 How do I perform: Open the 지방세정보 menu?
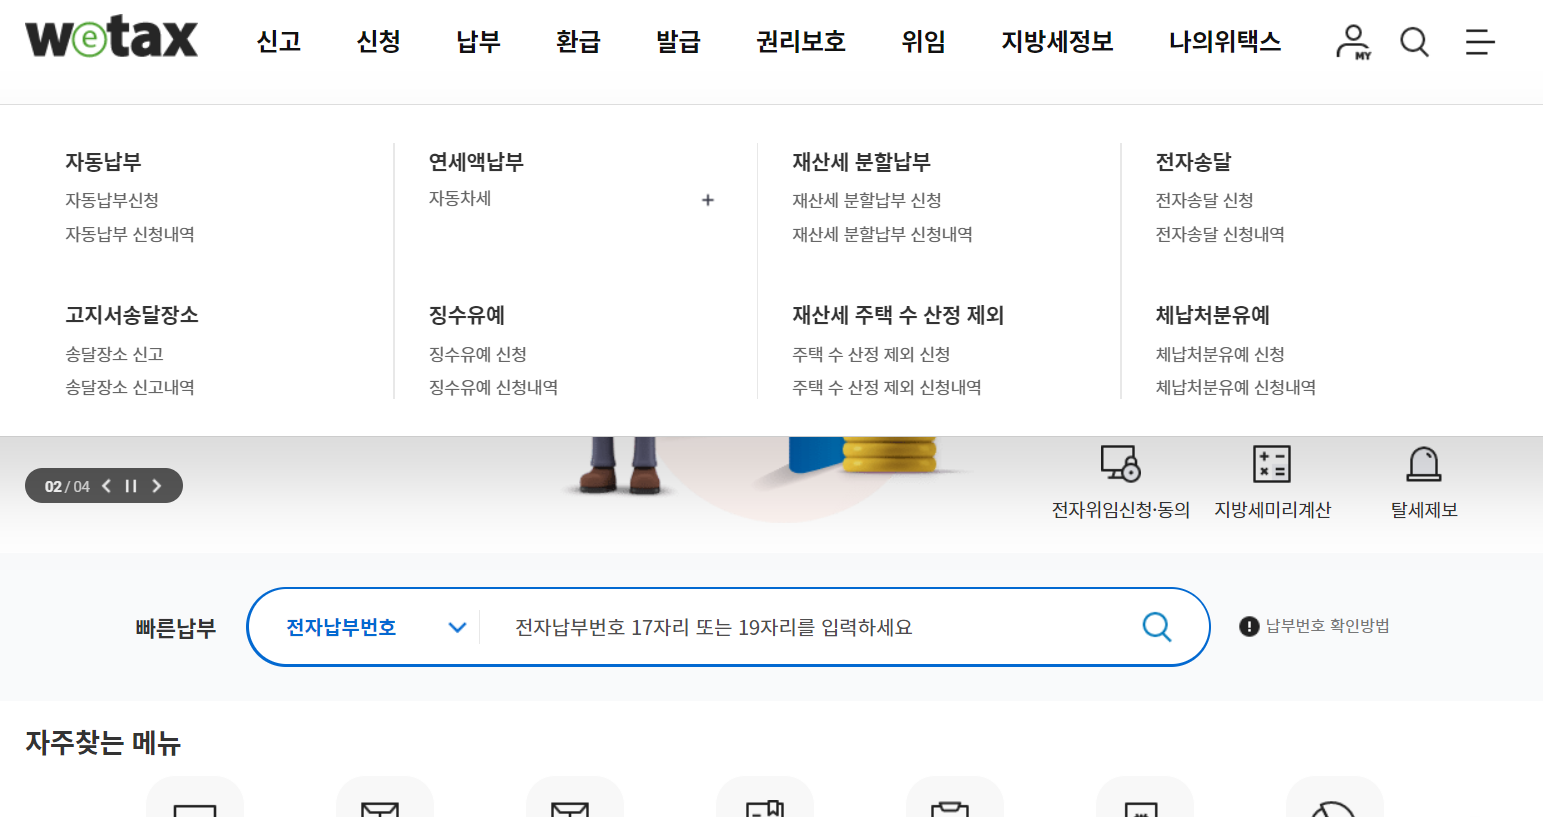tap(1058, 41)
